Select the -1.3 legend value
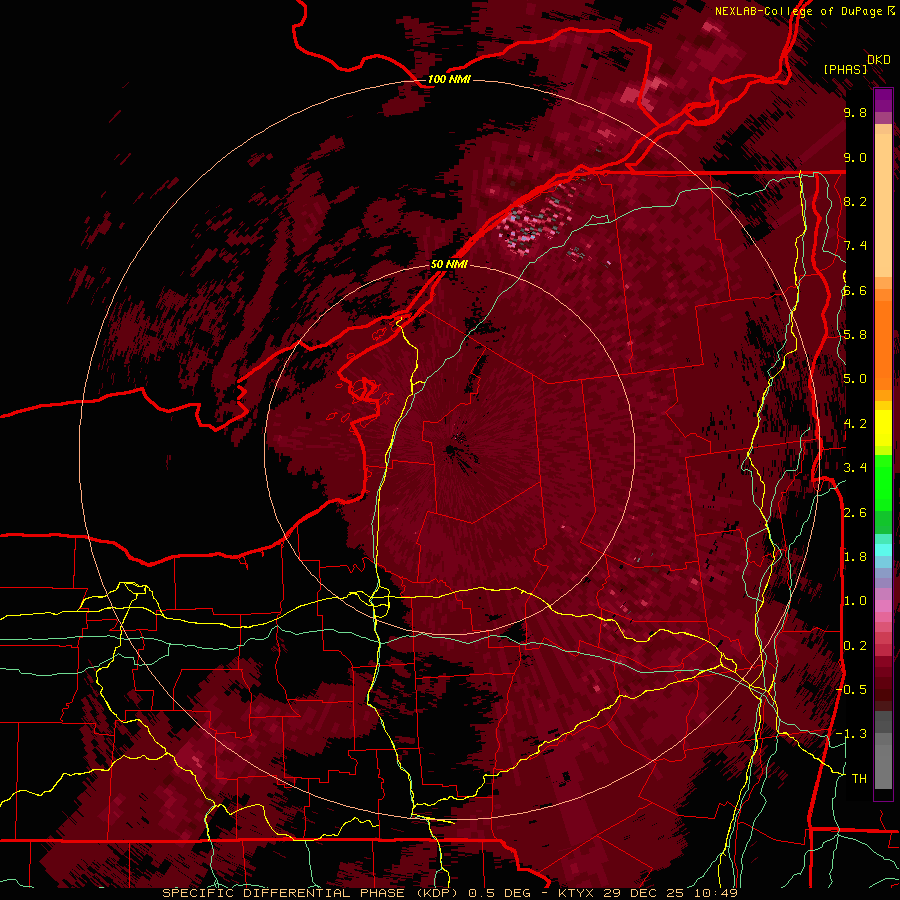This screenshot has width=900, height=900. click(852, 734)
